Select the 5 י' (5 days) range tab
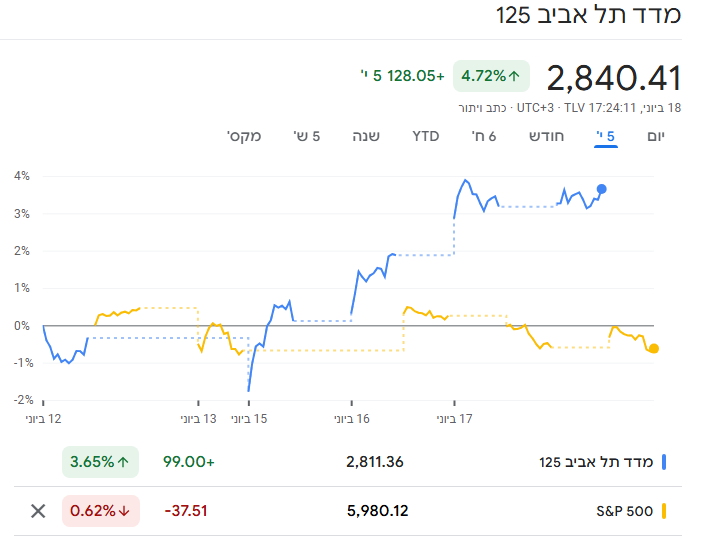707x538 pixels. pyautogui.click(x=605, y=136)
